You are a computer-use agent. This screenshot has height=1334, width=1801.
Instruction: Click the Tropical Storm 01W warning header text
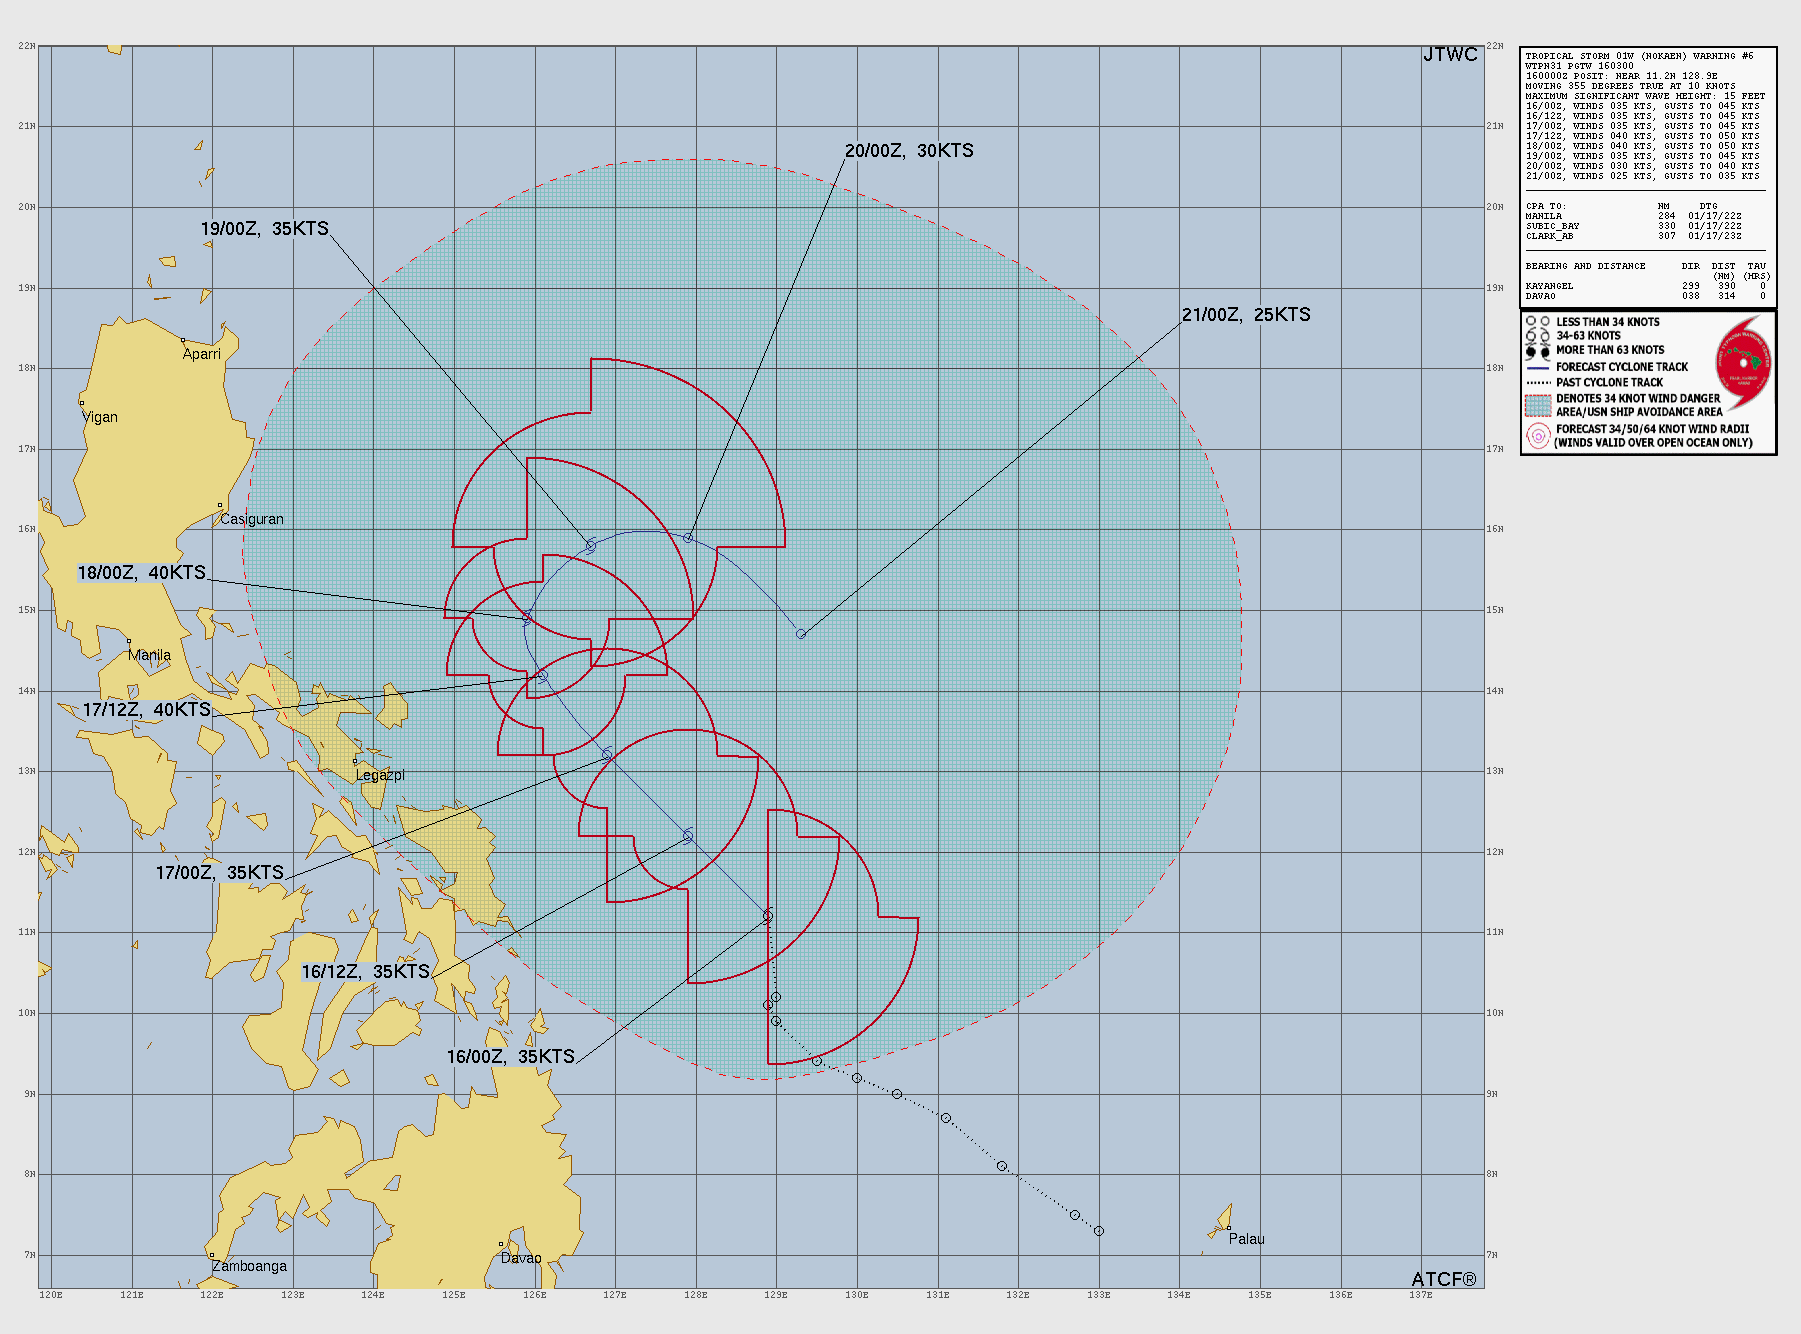[1639, 56]
